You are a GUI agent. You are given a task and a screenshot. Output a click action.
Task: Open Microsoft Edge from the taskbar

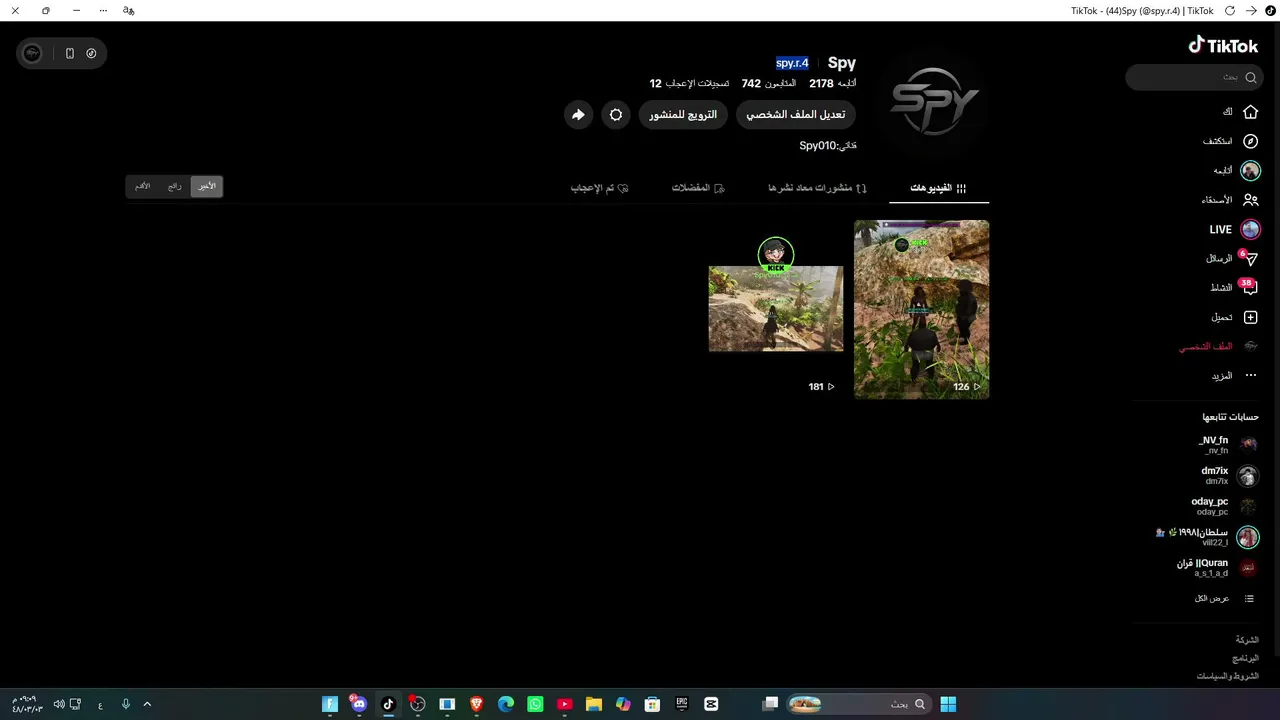[506, 704]
